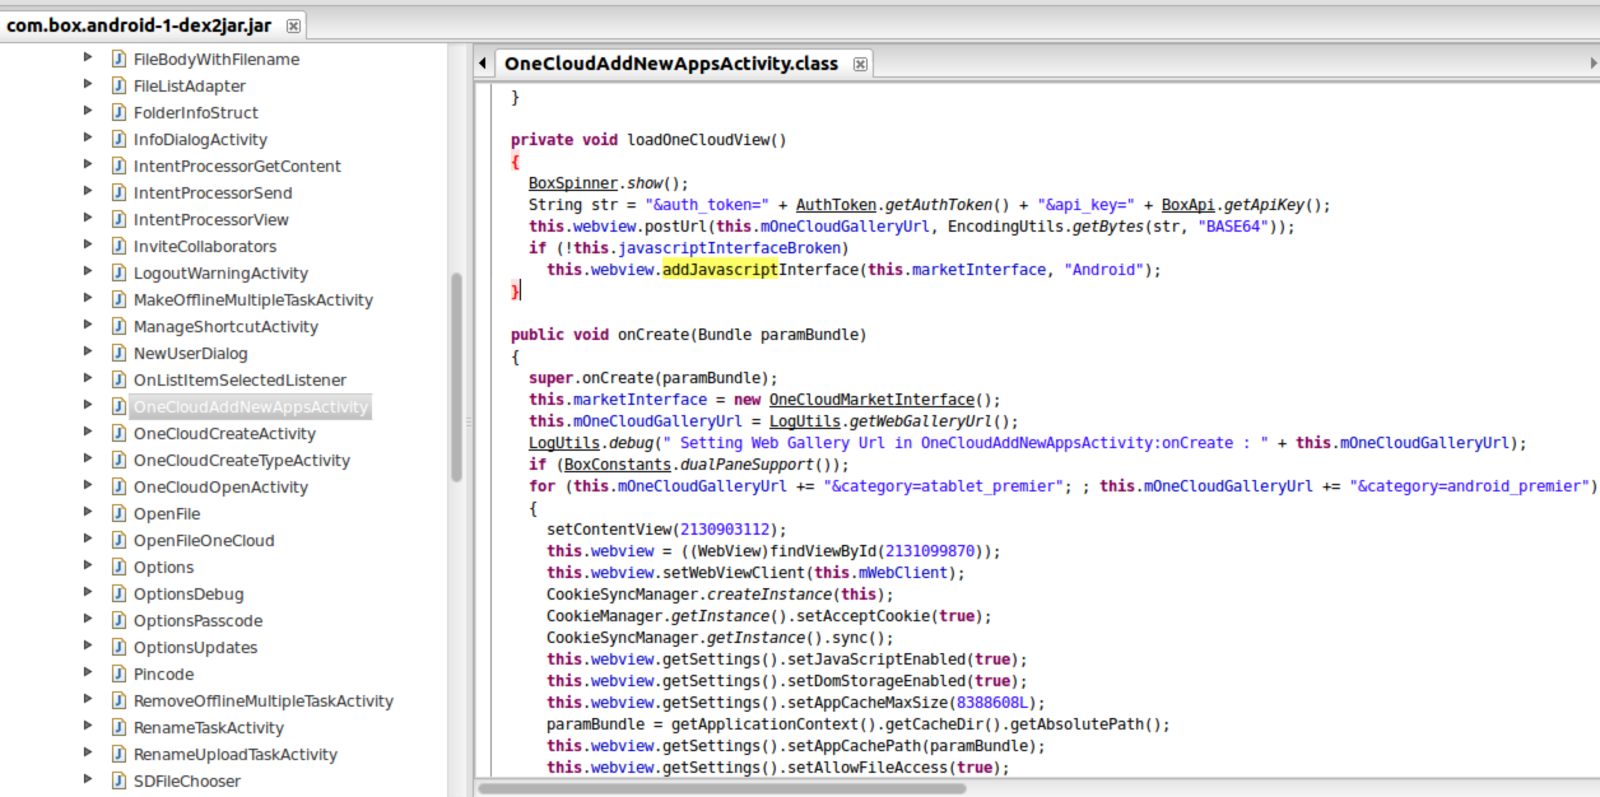Select SDFileChooser in the class tree

pos(187,781)
